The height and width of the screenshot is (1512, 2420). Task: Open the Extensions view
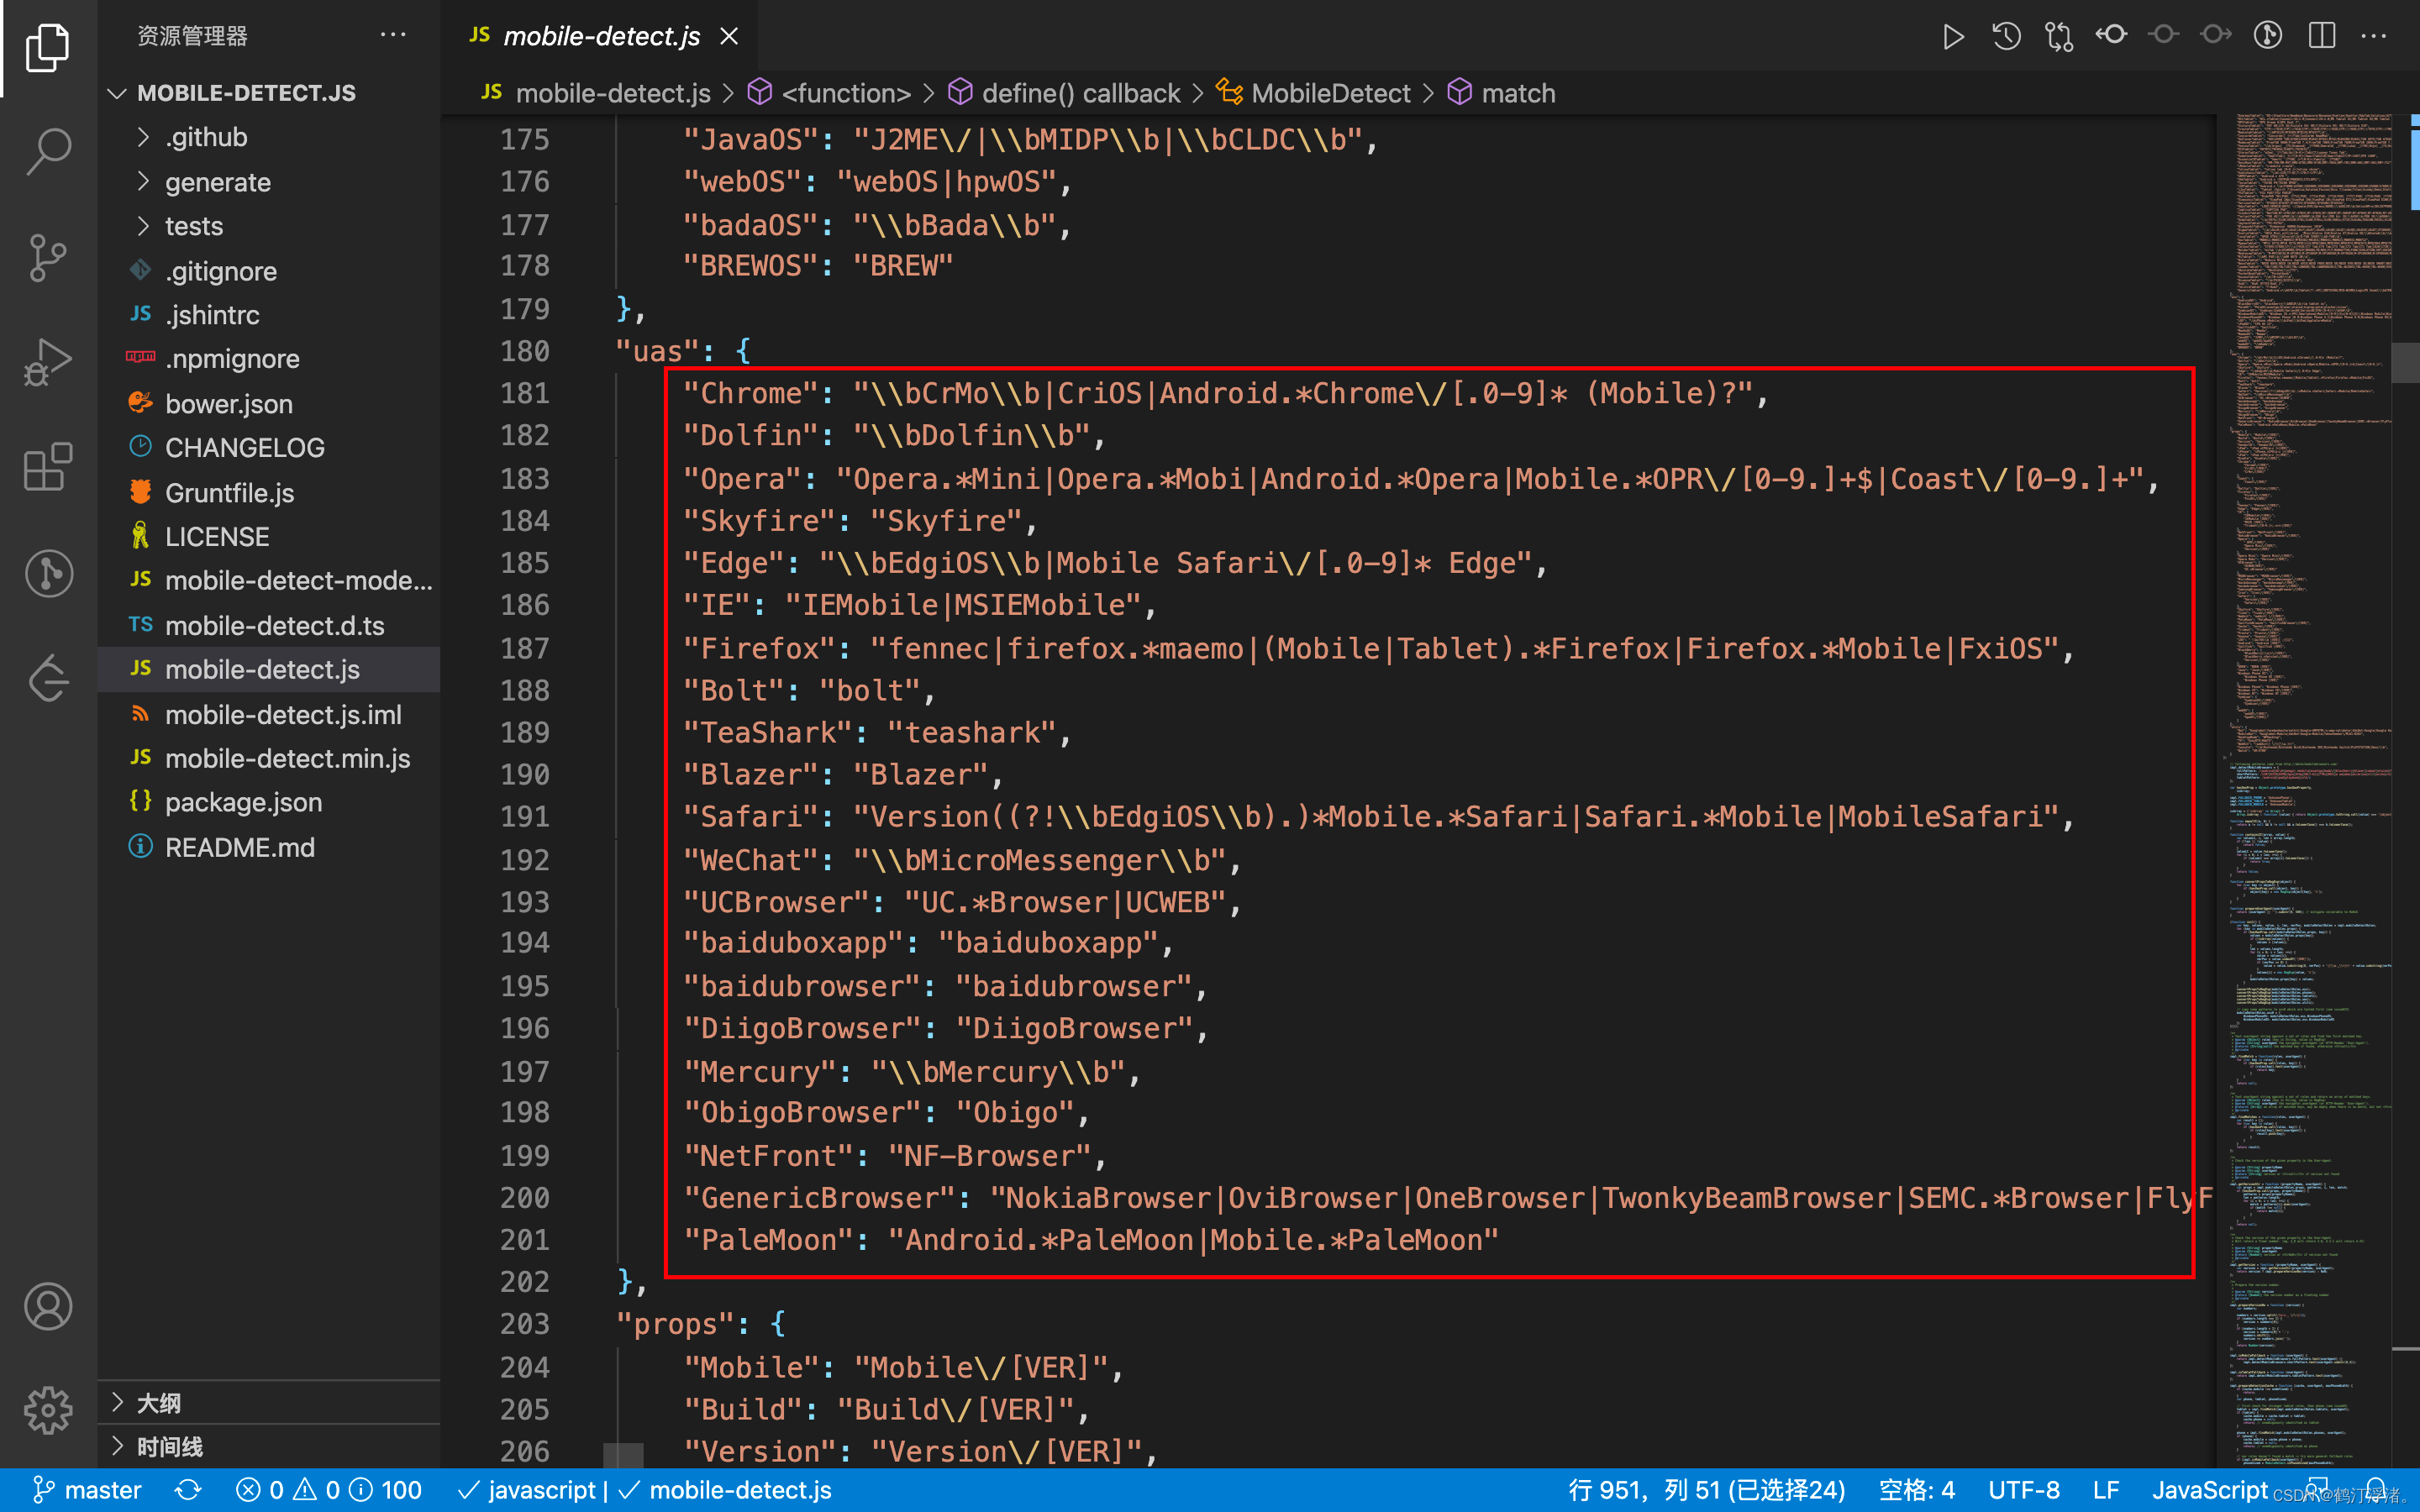tap(48, 467)
